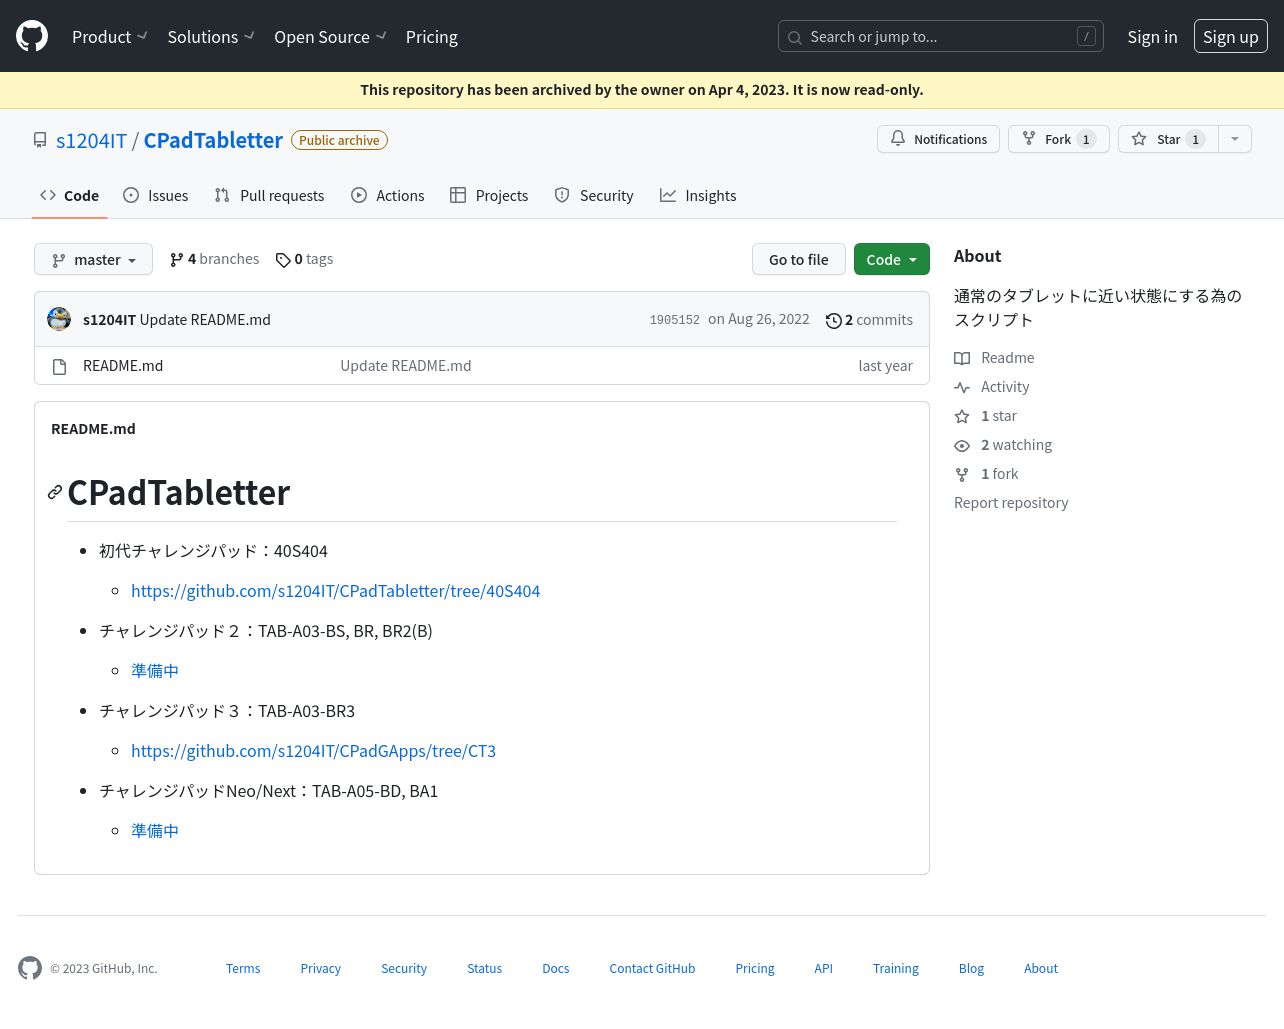Open the star lists dropdown arrow
The height and width of the screenshot is (1029, 1284).
click(1235, 139)
